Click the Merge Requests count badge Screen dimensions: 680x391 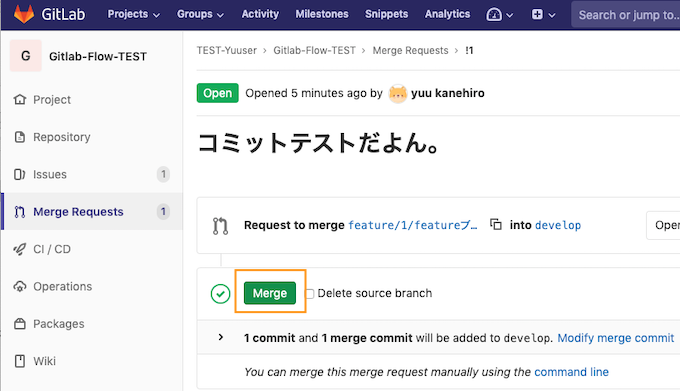point(163,212)
